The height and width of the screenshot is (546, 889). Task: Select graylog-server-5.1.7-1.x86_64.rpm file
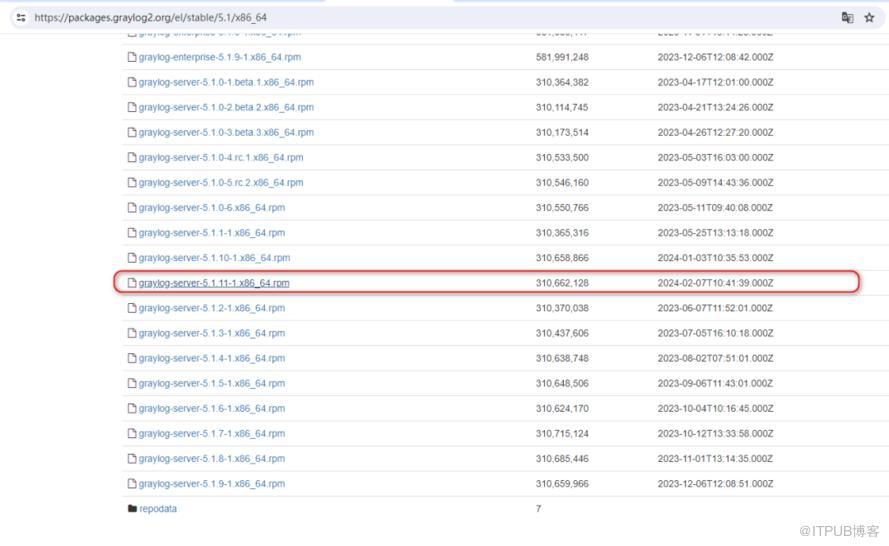[x=212, y=434]
